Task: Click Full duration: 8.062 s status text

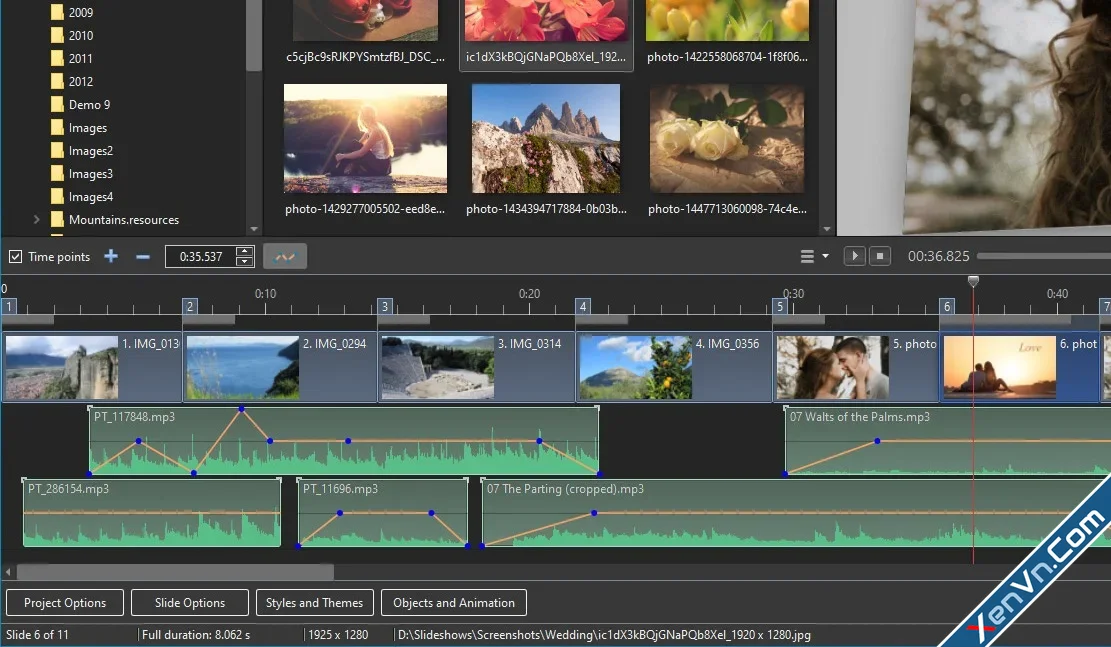Action: pyautogui.click(x=196, y=634)
